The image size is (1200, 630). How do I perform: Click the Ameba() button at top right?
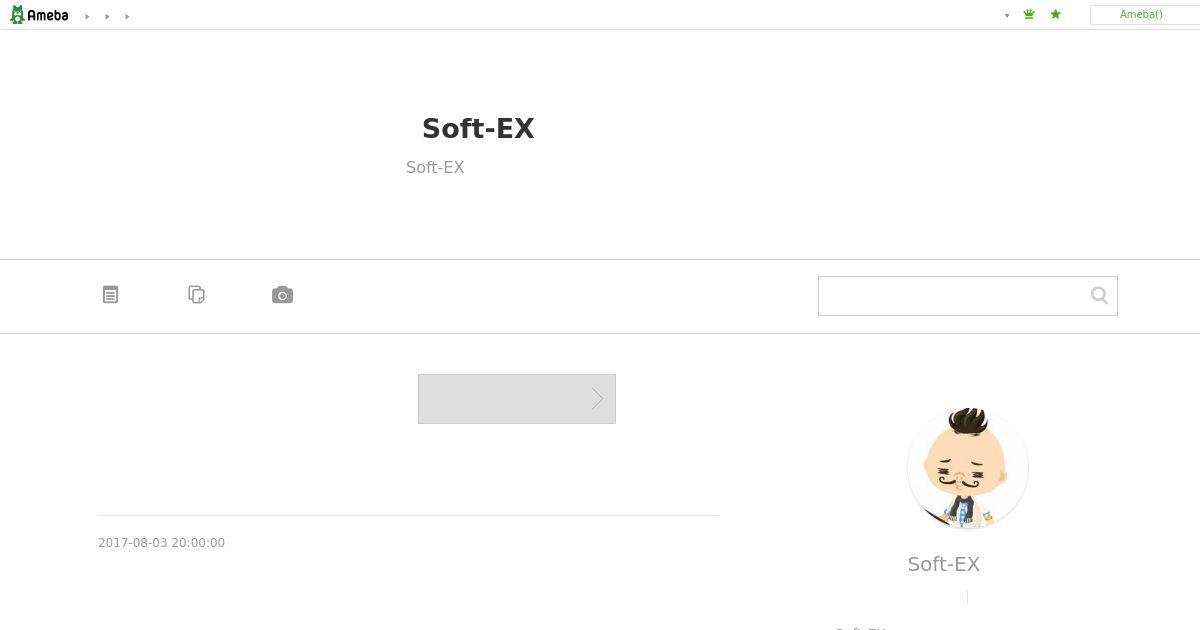pyautogui.click(x=1141, y=14)
